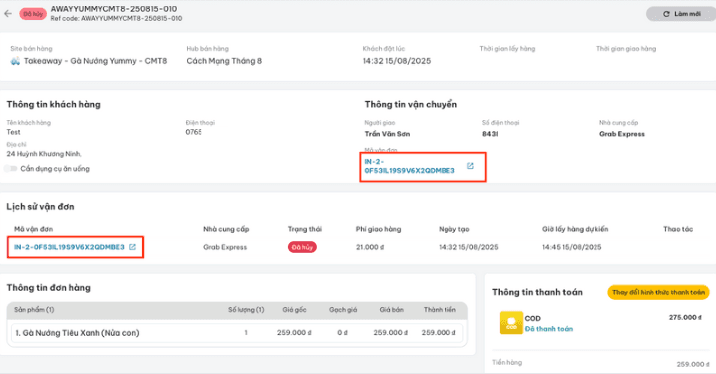Click the Giá gốc value 259.000 đ
The height and width of the screenshot is (374, 716).
point(294,333)
